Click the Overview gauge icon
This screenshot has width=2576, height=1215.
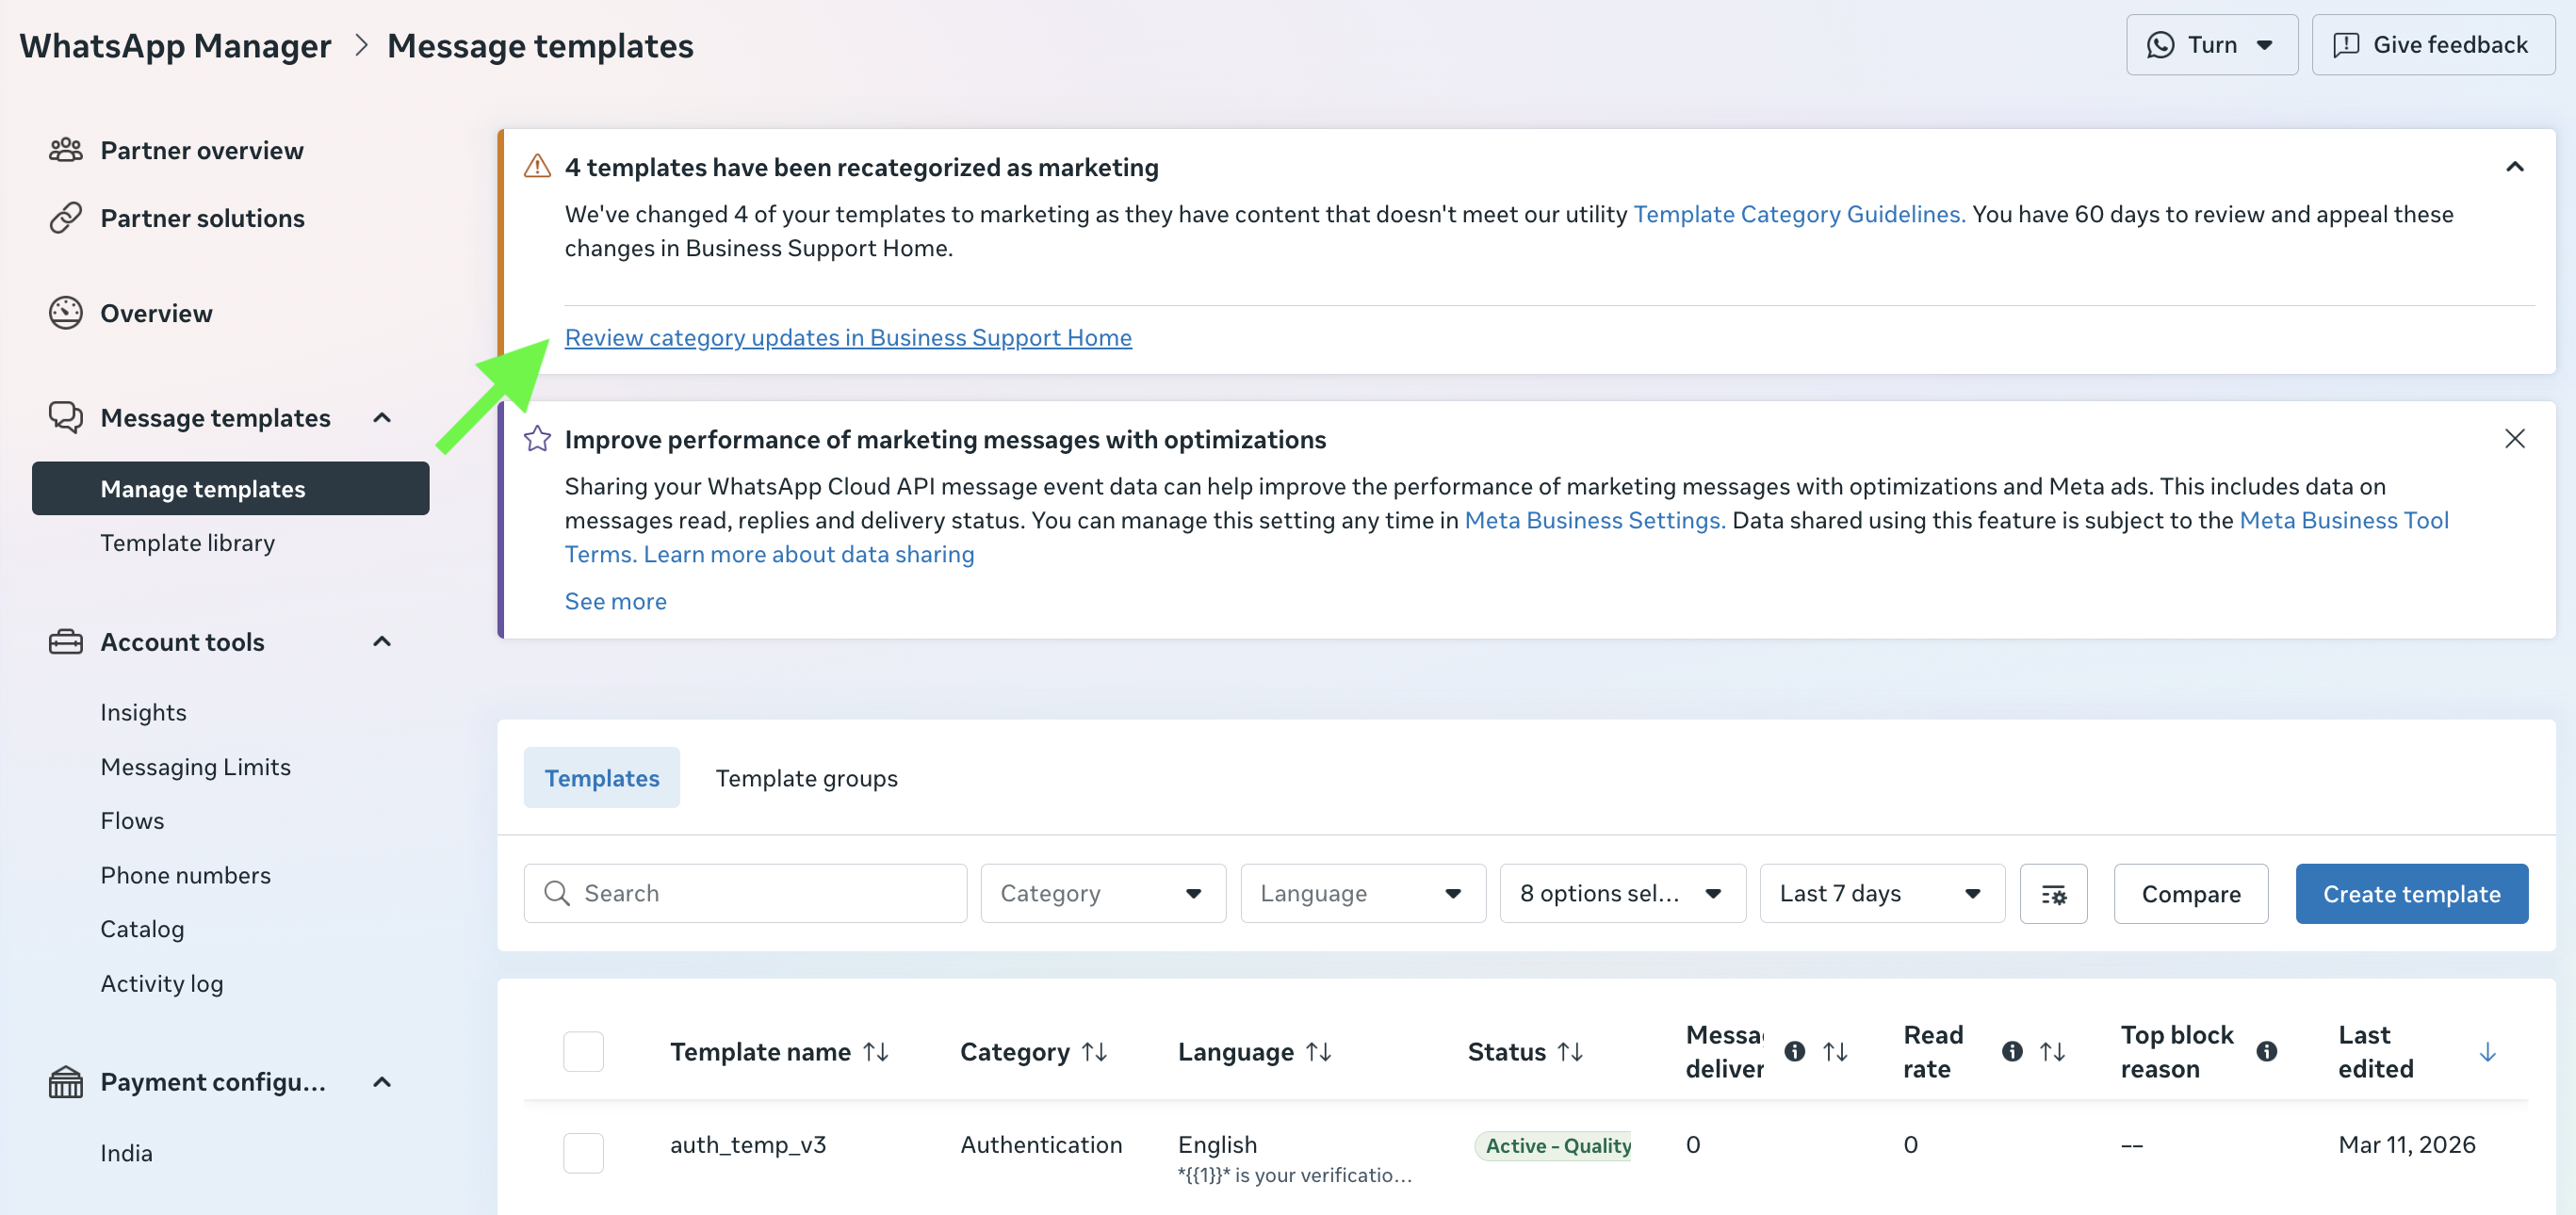(x=65, y=313)
